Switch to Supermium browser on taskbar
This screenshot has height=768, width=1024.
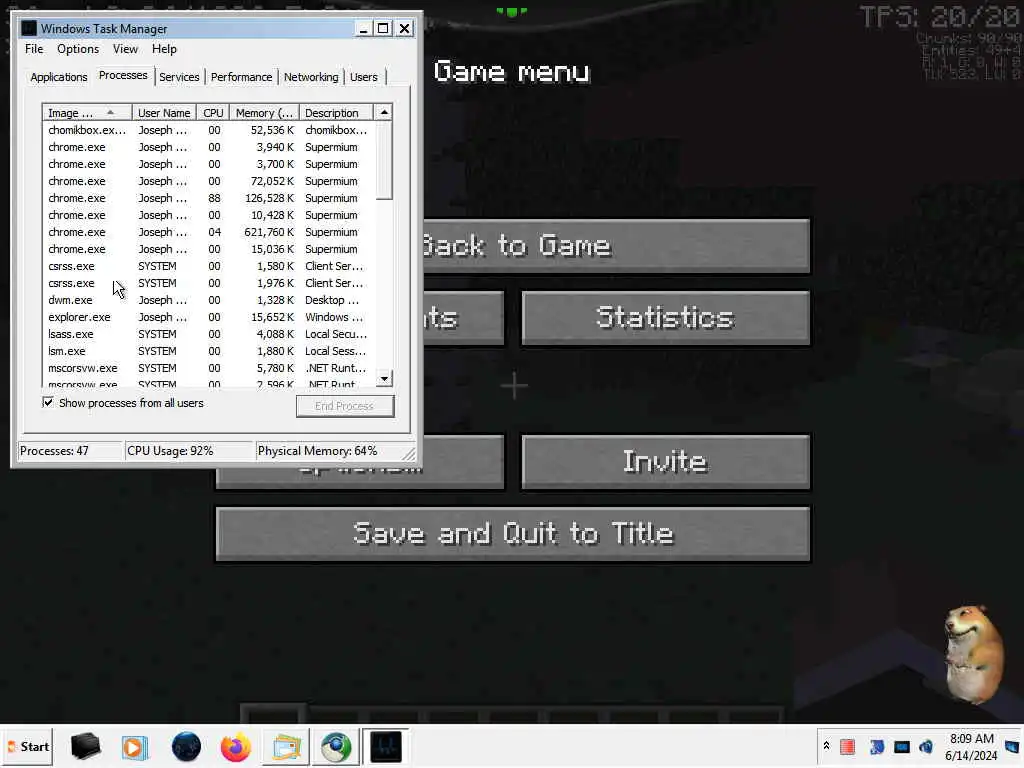pos(336,746)
